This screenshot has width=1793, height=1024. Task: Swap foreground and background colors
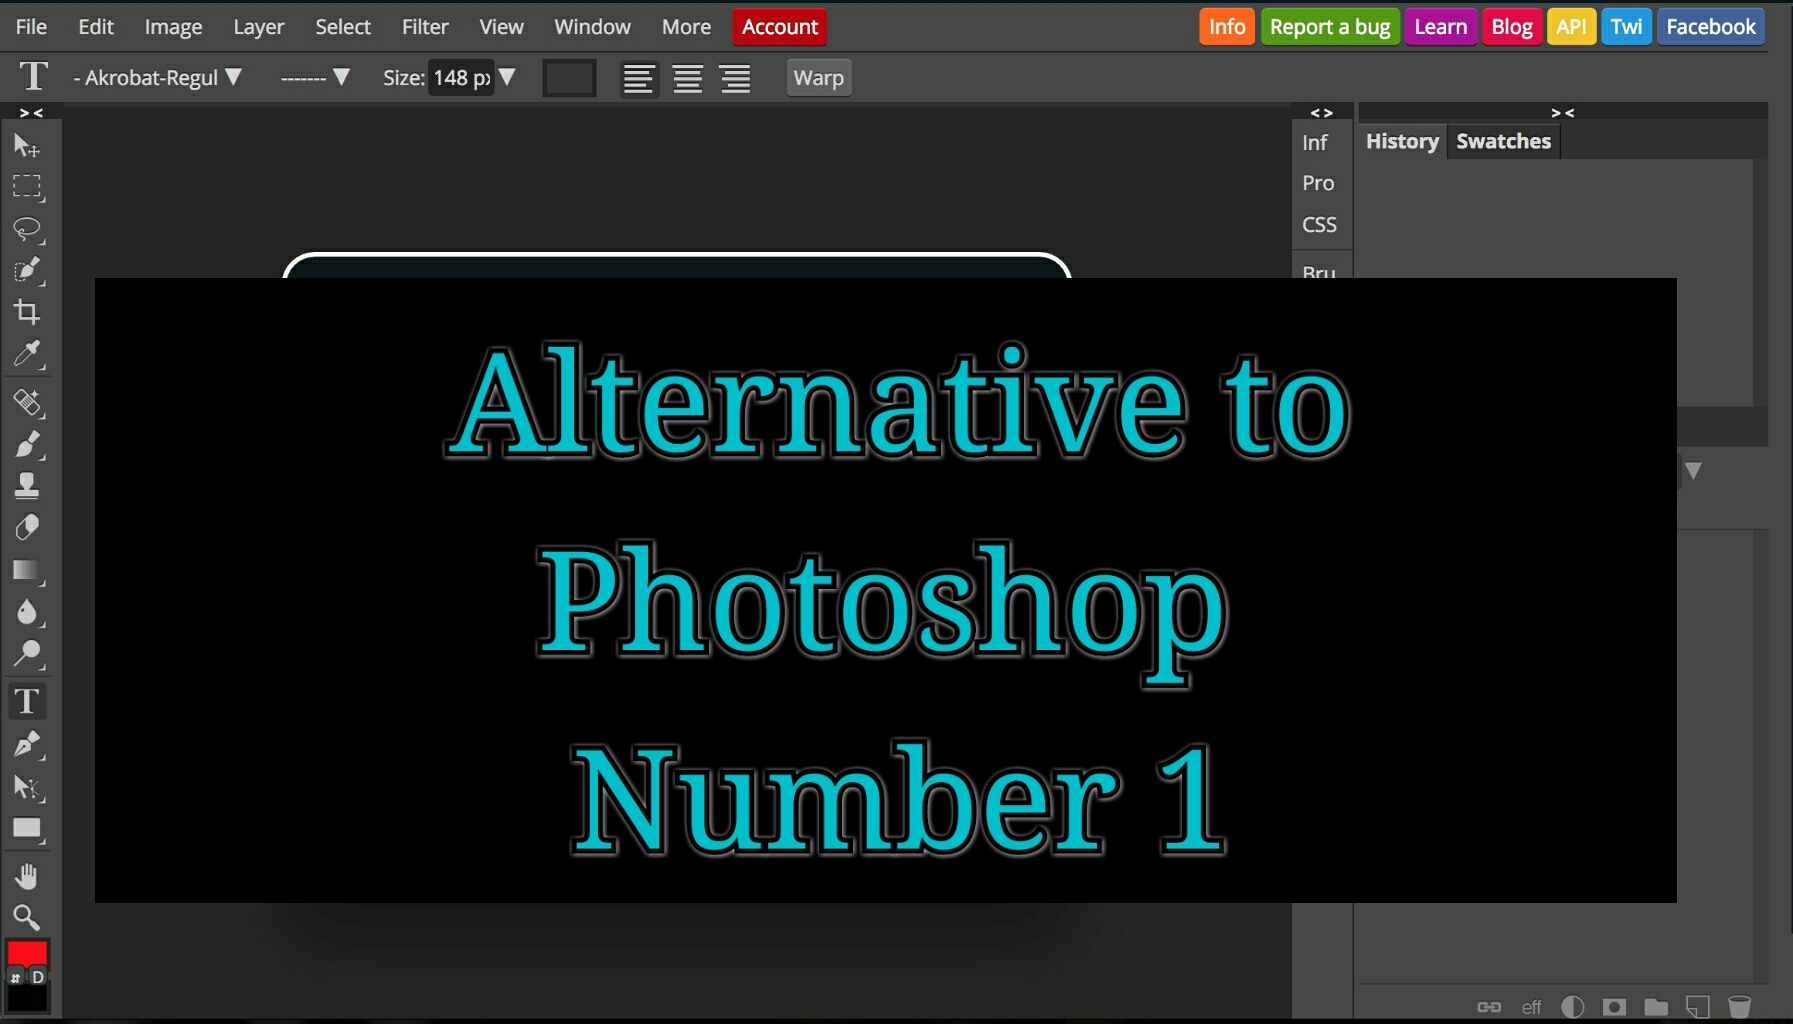click(15, 977)
